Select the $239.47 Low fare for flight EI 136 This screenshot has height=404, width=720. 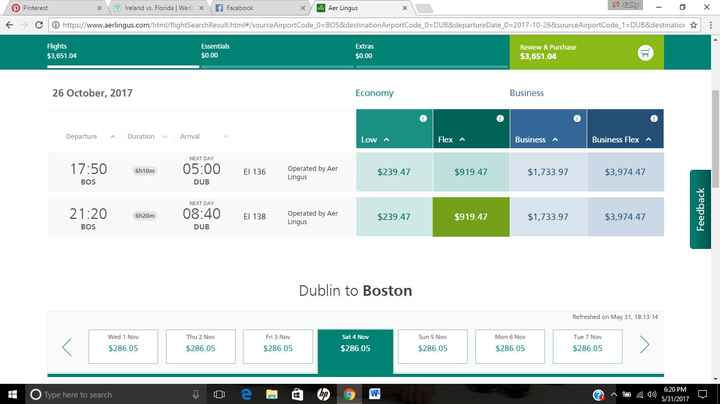click(394, 171)
